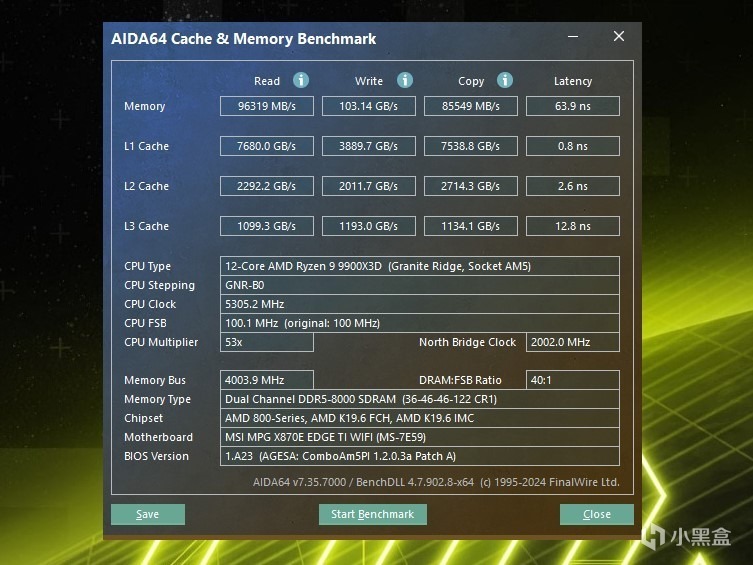753x565 pixels.
Task: Click the Memory row label
Action: [145, 106]
